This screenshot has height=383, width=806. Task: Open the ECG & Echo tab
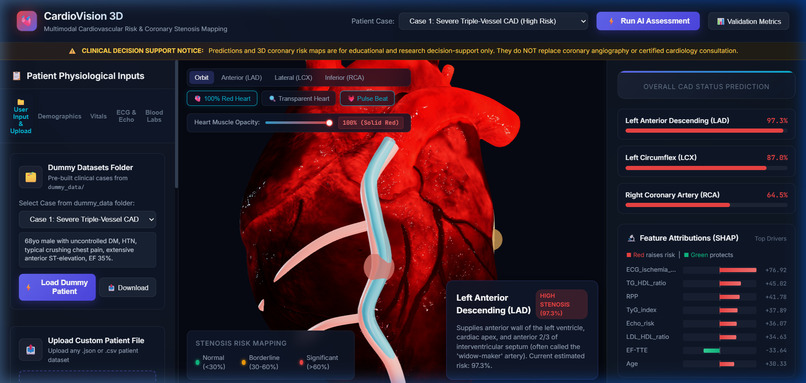tap(126, 116)
